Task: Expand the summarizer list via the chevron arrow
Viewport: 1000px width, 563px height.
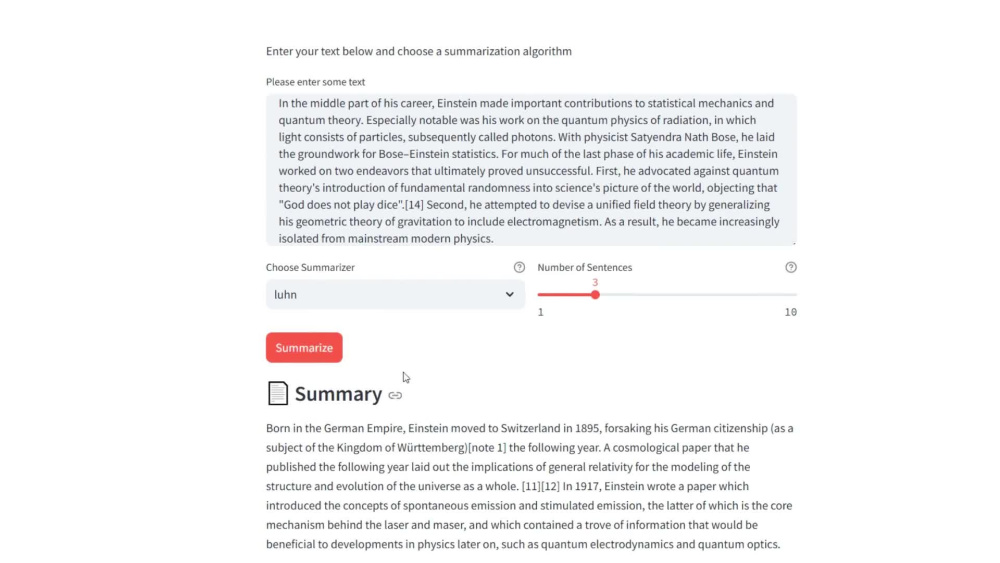Action: tap(510, 295)
